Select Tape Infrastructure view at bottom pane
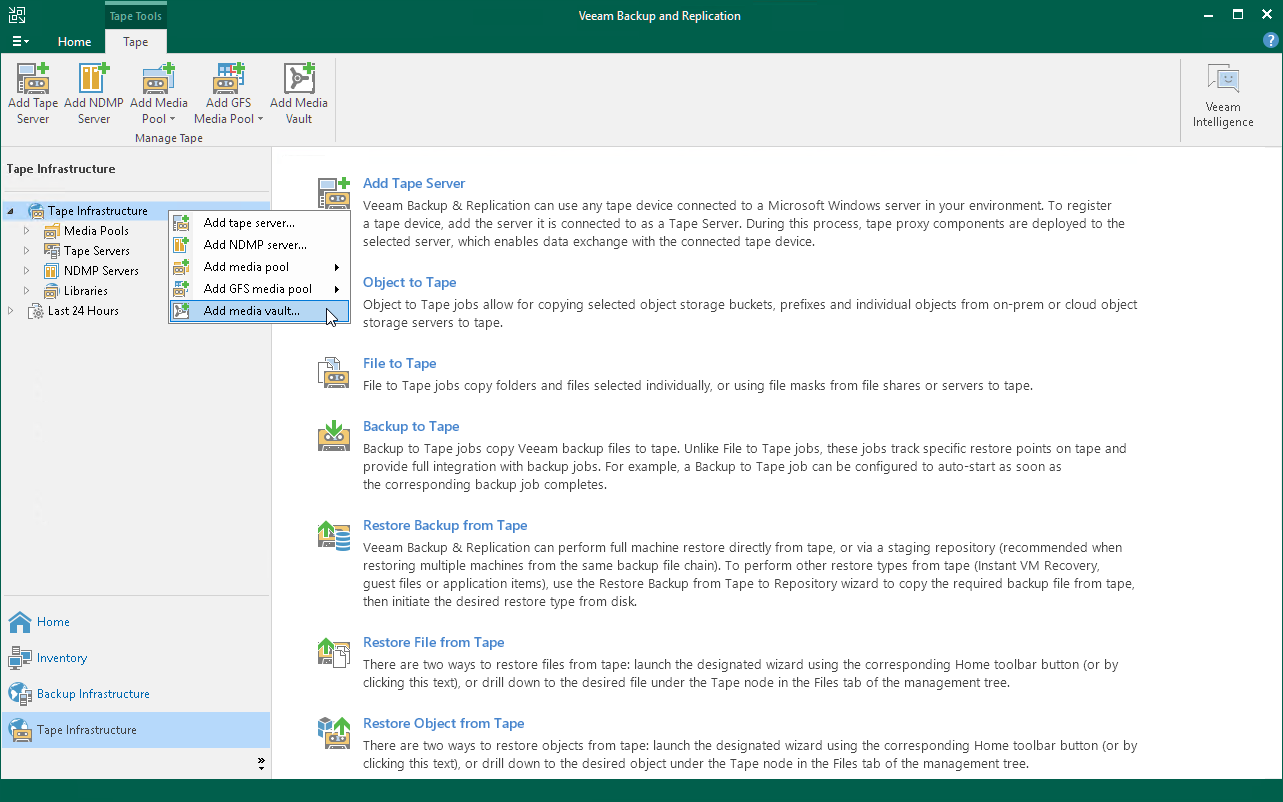Screen dimensions: 1283x802 coord(135,730)
